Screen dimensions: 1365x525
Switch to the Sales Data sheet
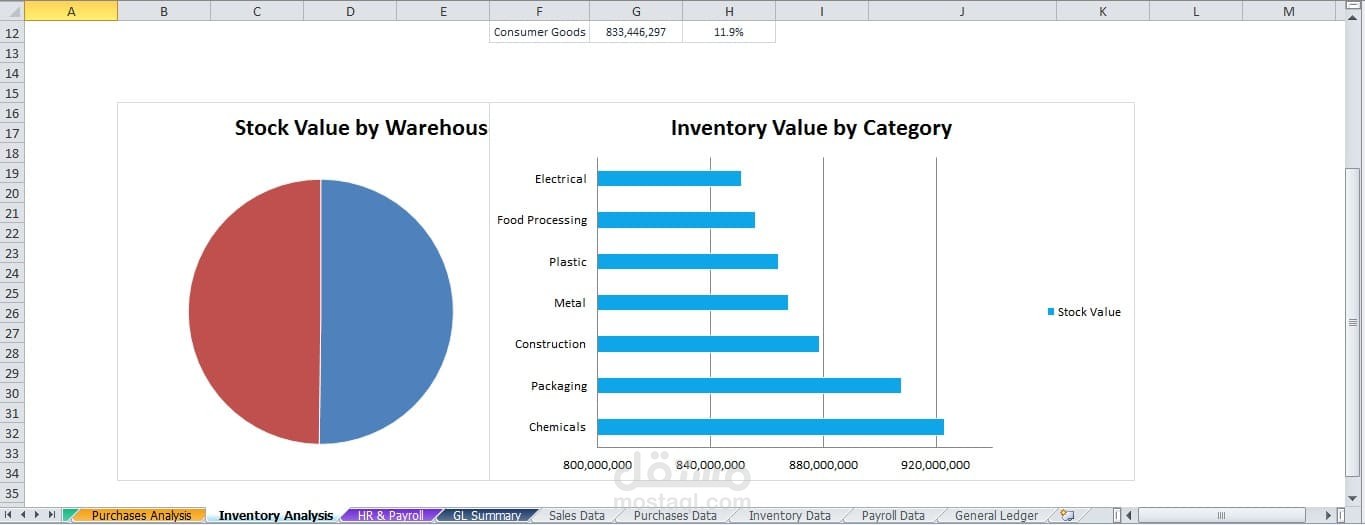click(576, 515)
